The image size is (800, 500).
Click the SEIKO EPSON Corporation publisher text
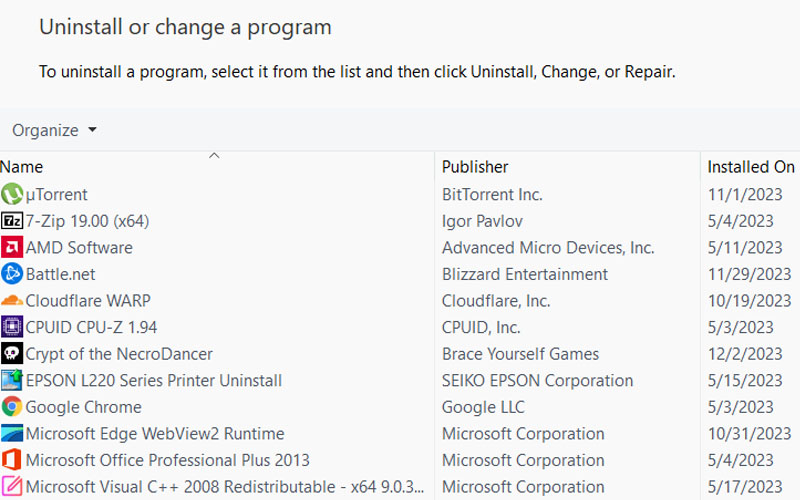(x=537, y=380)
